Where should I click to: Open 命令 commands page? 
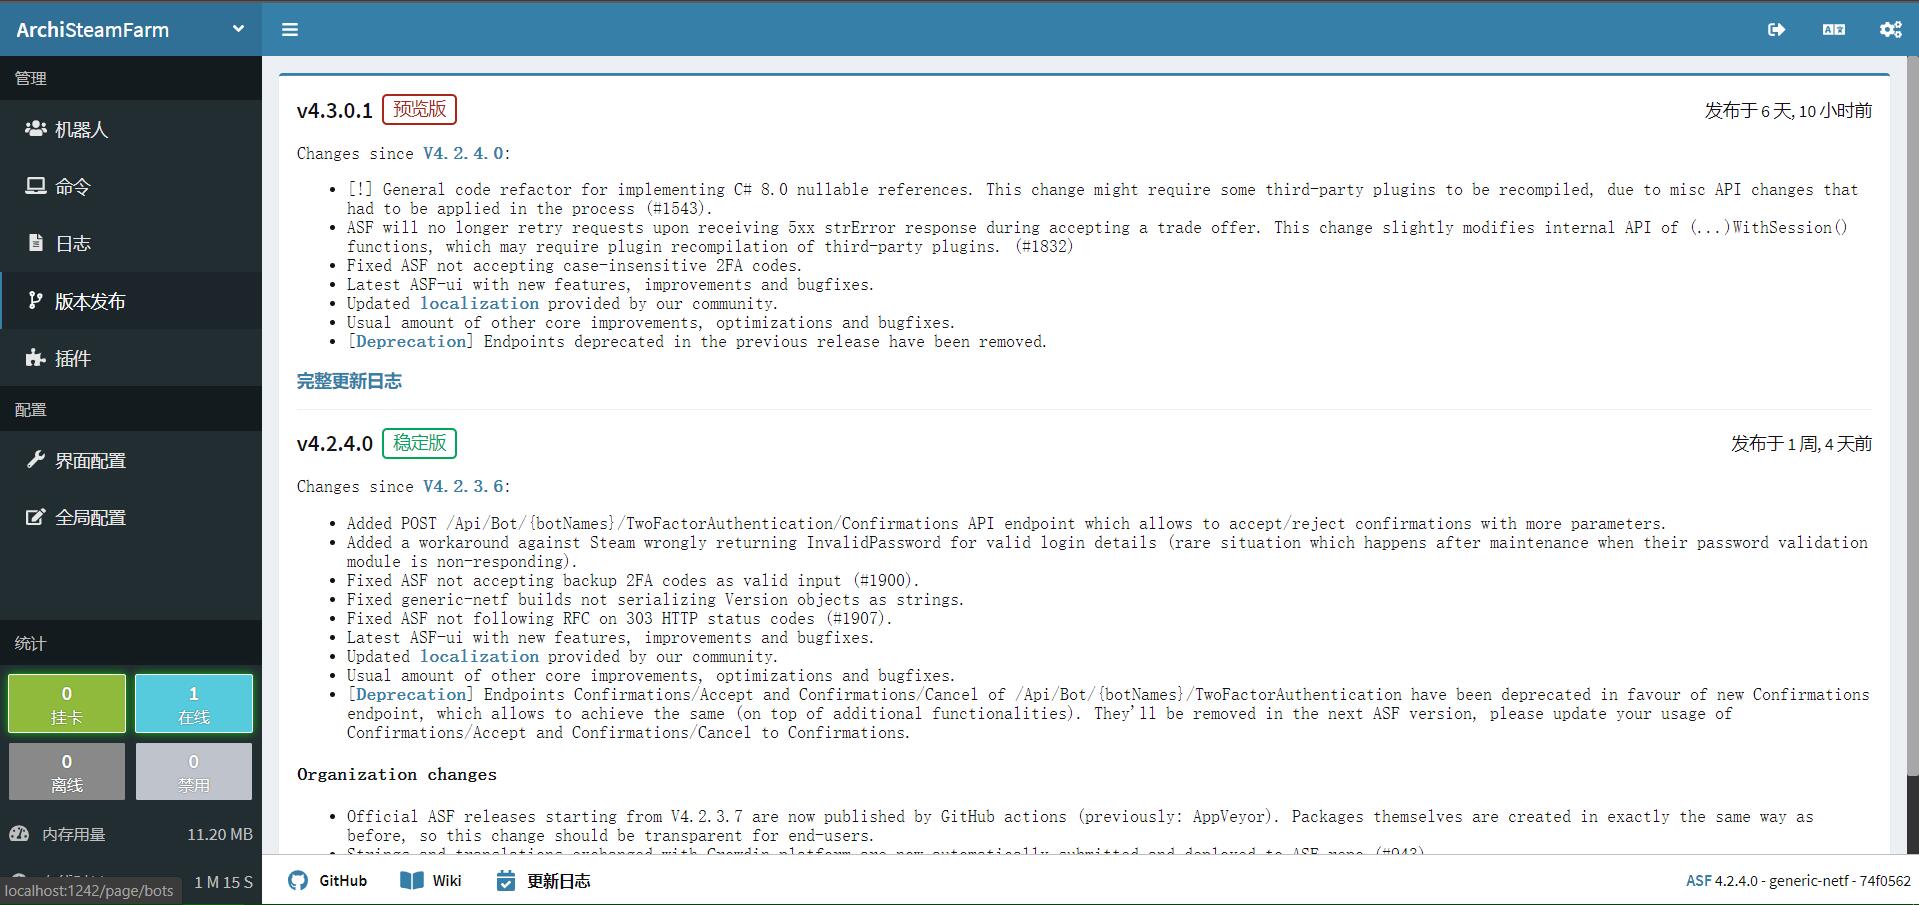point(131,186)
